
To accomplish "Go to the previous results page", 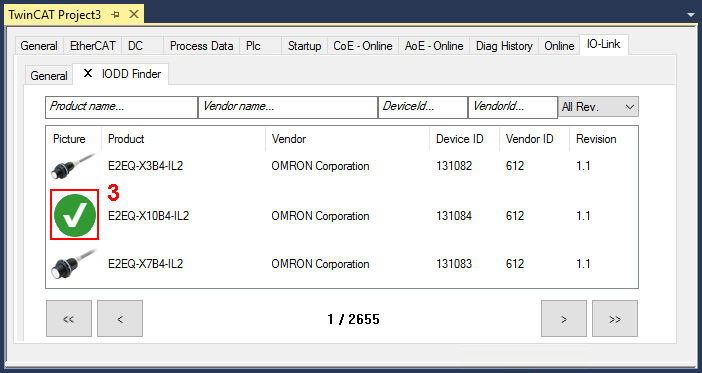I will 120,318.
